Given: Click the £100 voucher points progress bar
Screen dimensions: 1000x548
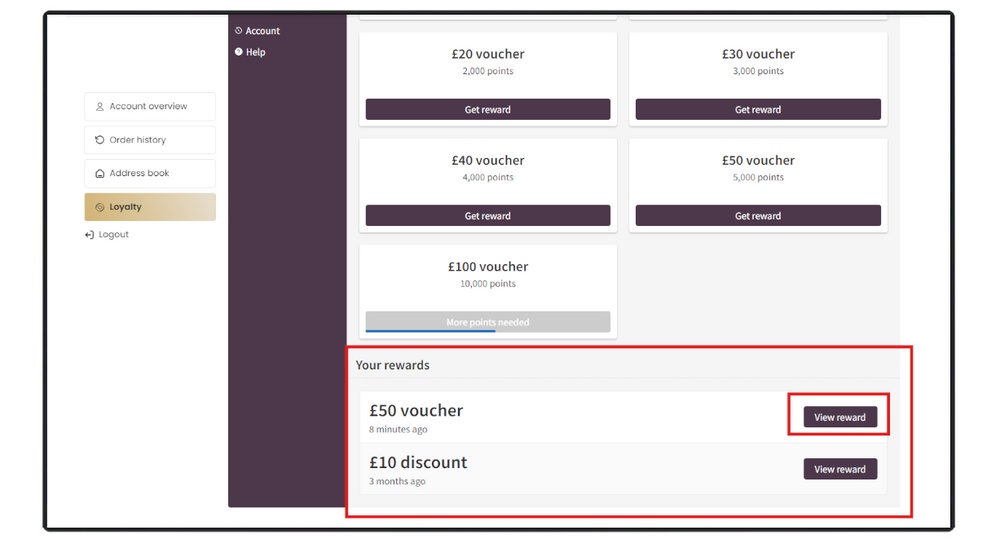Looking at the screenshot, I should point(431,332).
